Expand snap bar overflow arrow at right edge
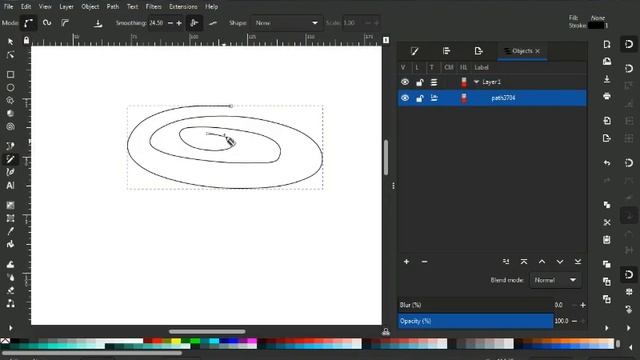 click(629, 328)
